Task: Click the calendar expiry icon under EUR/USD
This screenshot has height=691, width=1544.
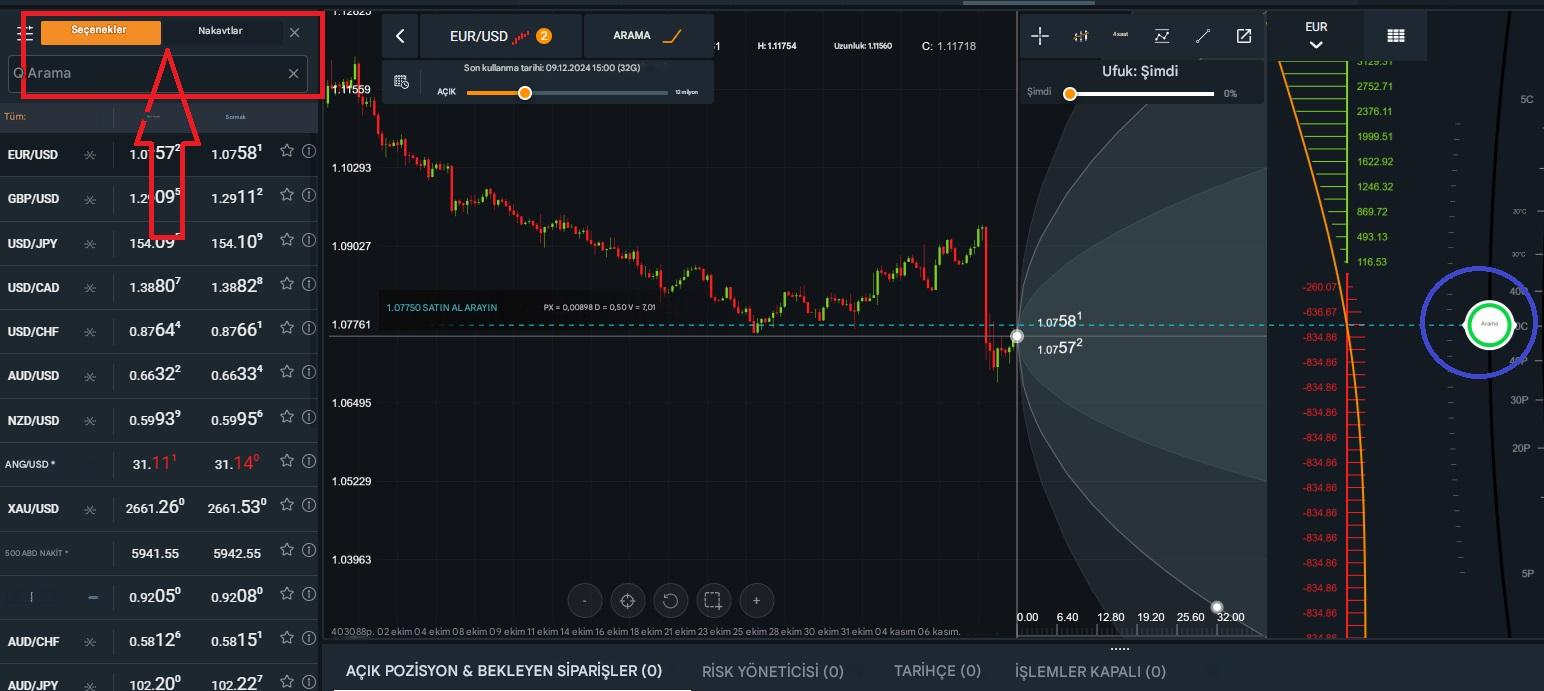Action: pos(403,82)
